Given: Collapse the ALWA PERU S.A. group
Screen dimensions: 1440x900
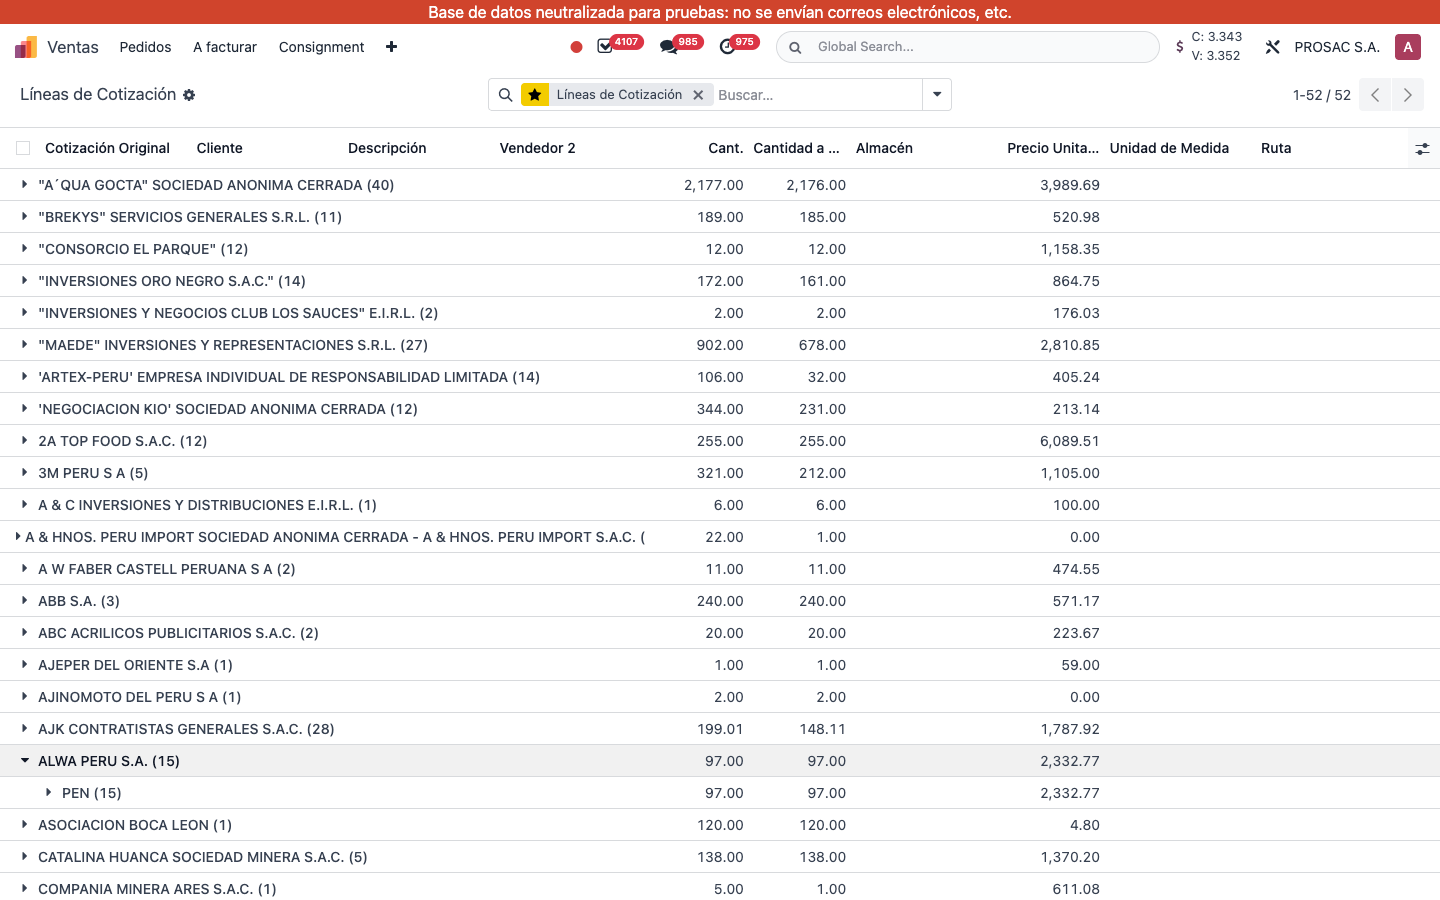Looking at the screenshot, I should point(24,761).
